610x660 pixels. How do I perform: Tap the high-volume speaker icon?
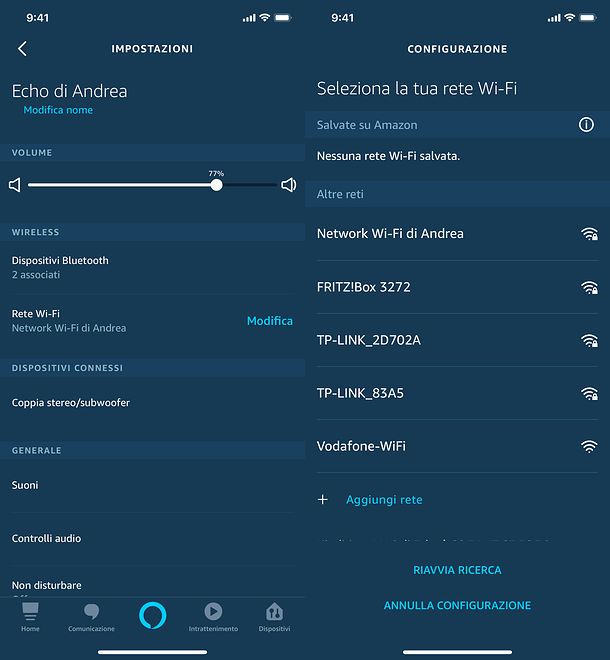tap(289, 185)
